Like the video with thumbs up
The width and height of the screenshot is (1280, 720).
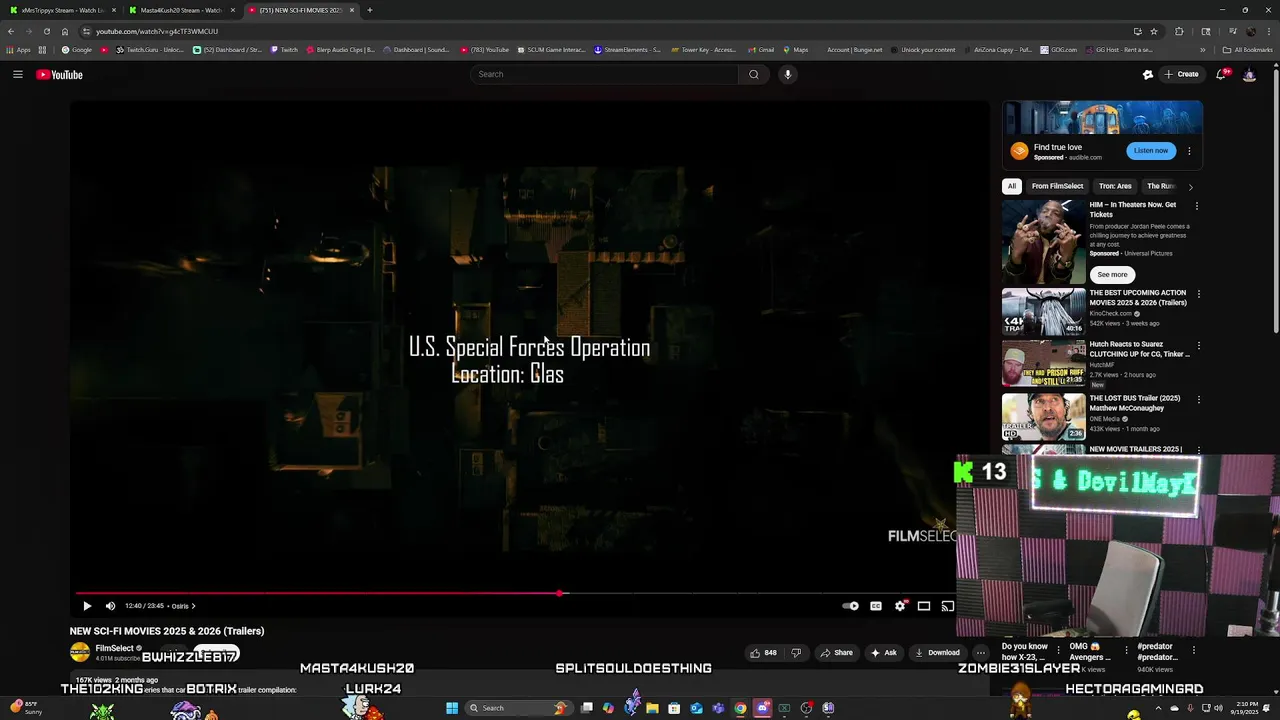[x=764, y=653]
